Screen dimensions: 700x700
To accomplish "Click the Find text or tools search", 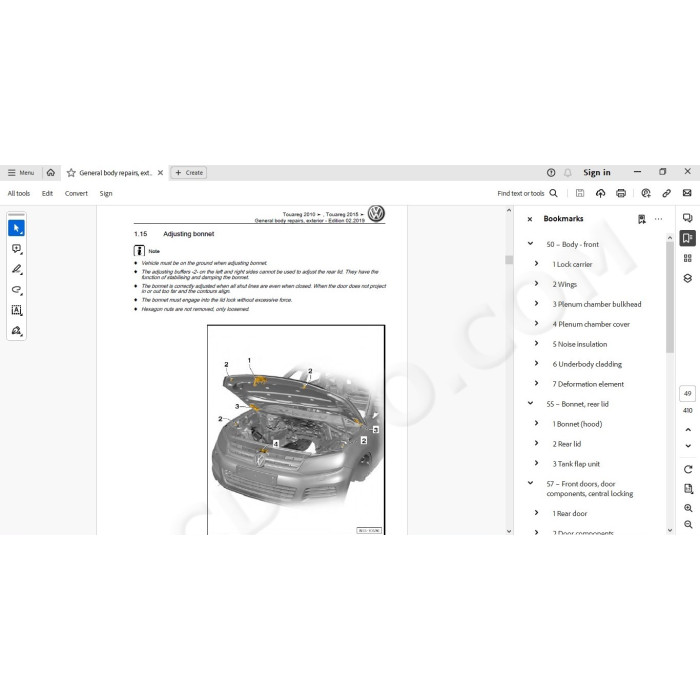I will click(527, 193).
